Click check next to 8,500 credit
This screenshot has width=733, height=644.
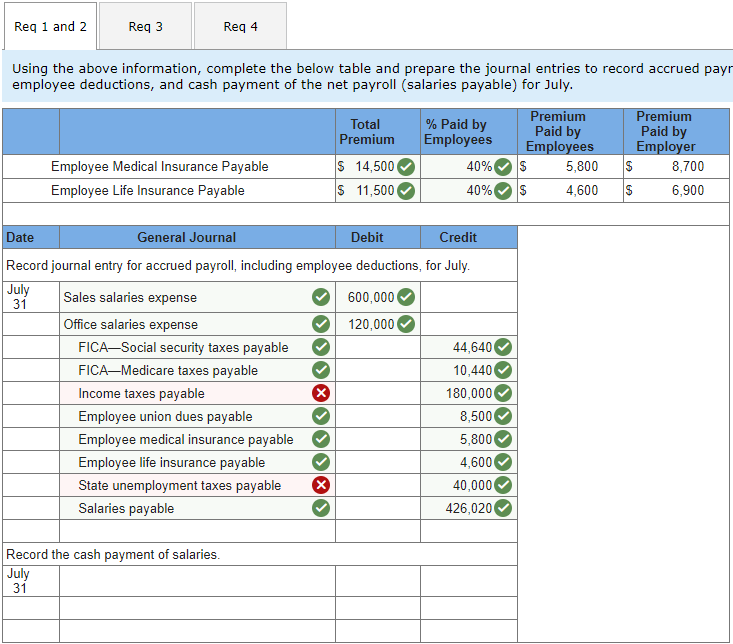(503, 416)
